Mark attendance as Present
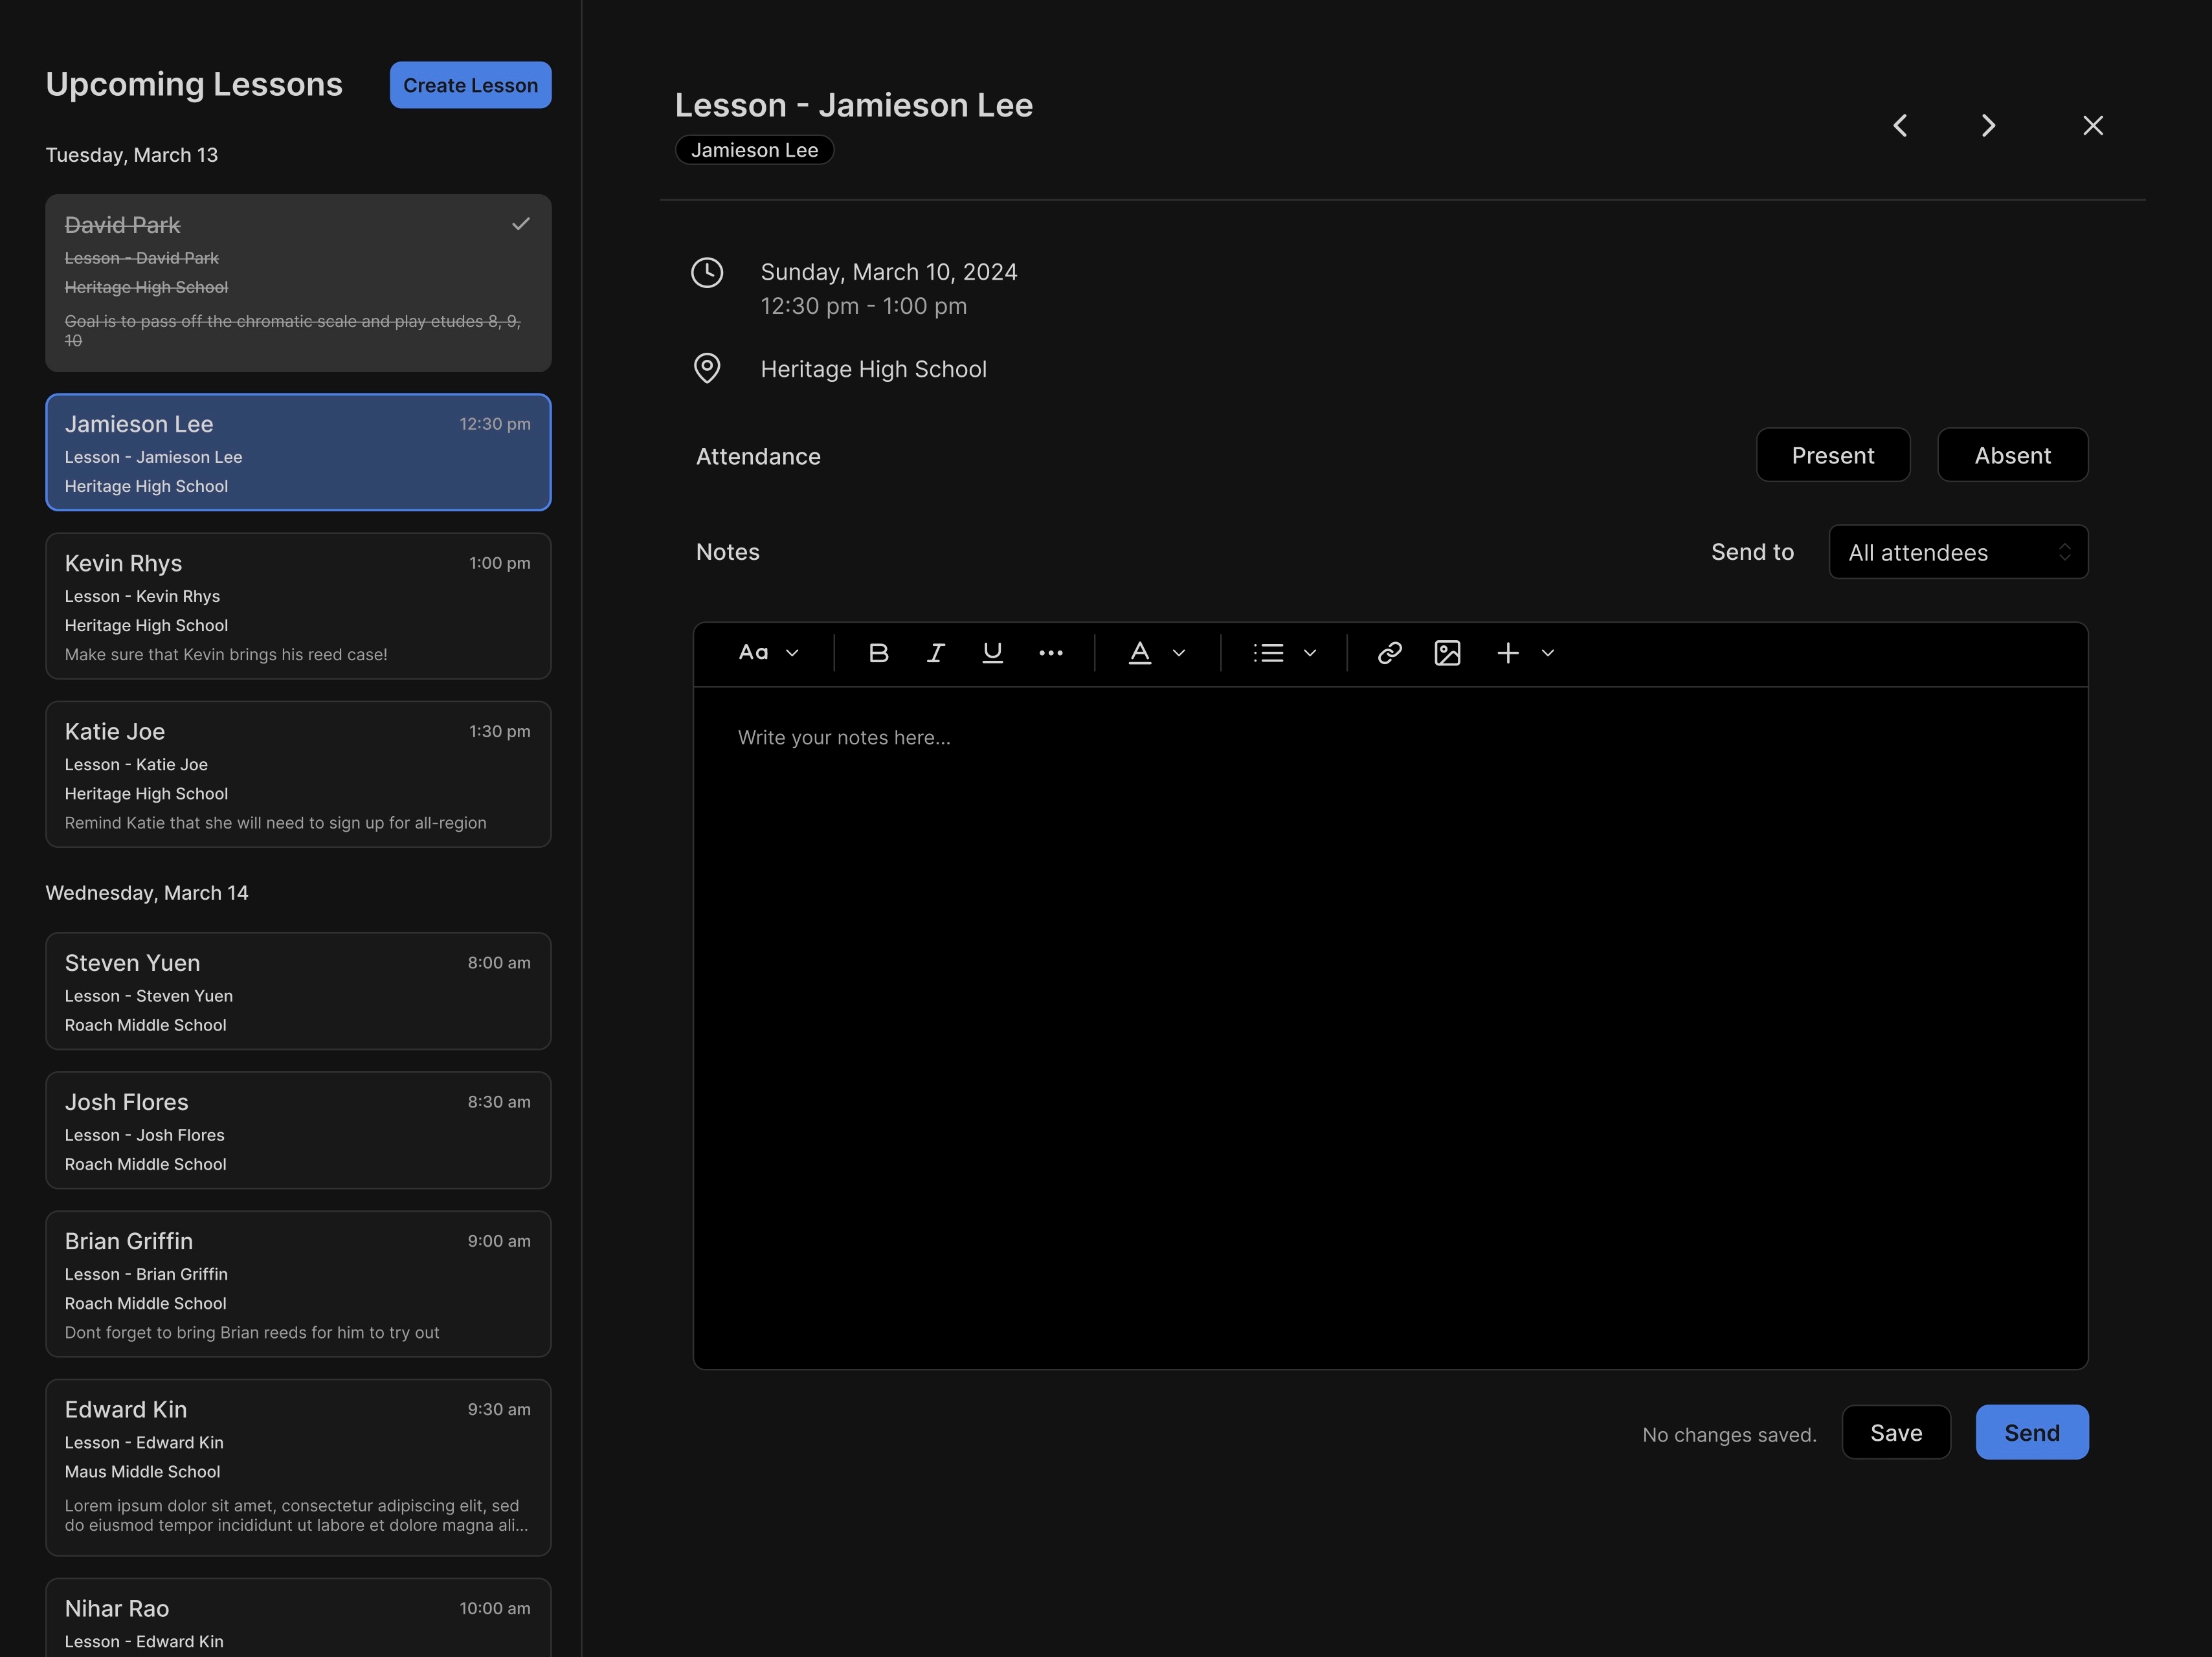Viewport: 2212px width, 1657px height. pyautogui.click(x=1832, y=455)
